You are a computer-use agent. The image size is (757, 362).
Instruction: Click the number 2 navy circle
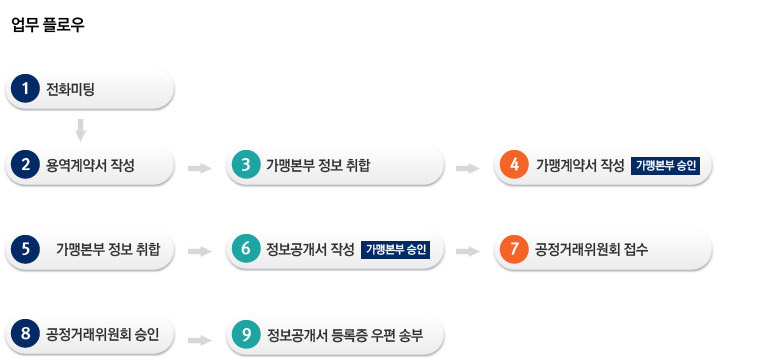point(25,165)
